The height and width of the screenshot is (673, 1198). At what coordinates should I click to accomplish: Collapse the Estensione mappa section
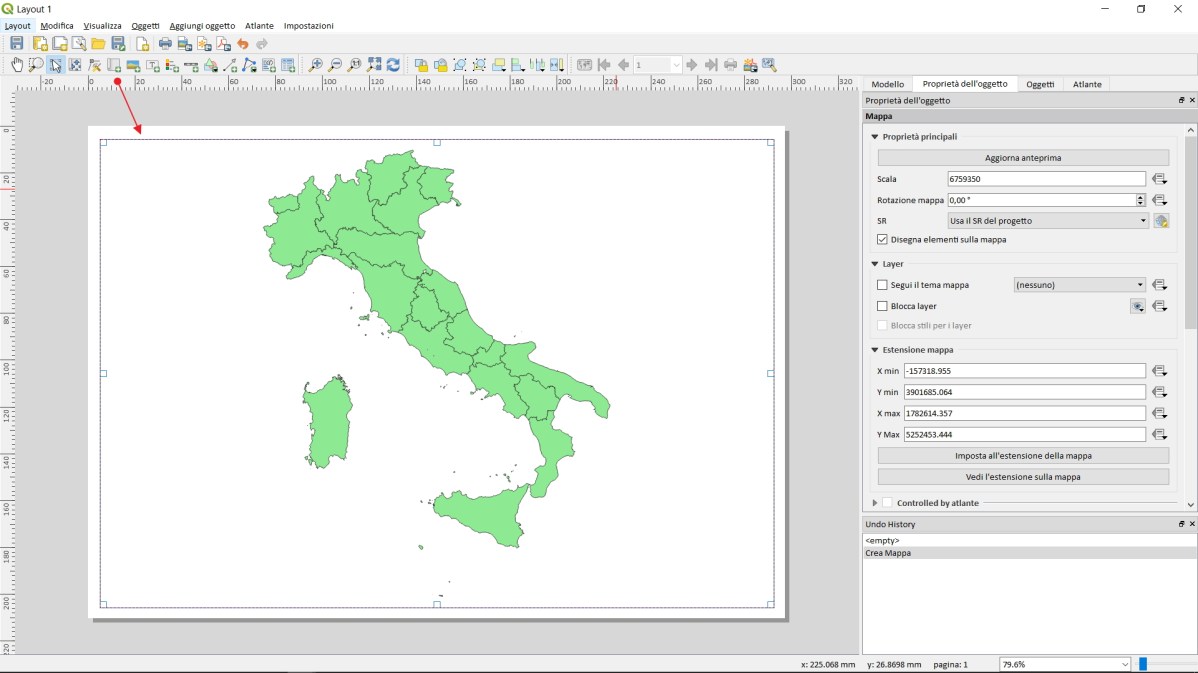click(875, 349)
